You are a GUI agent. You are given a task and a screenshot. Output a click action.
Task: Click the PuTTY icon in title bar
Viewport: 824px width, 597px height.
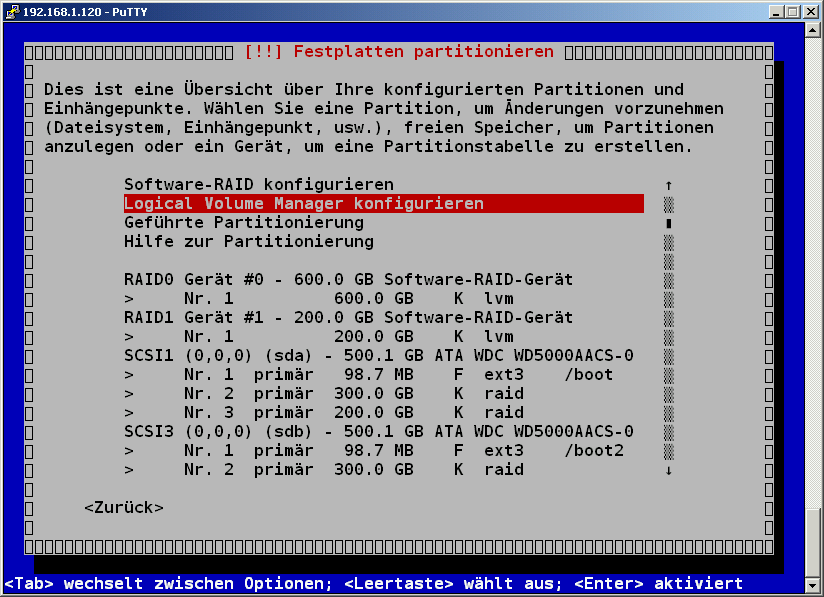(x=12, y=12)
